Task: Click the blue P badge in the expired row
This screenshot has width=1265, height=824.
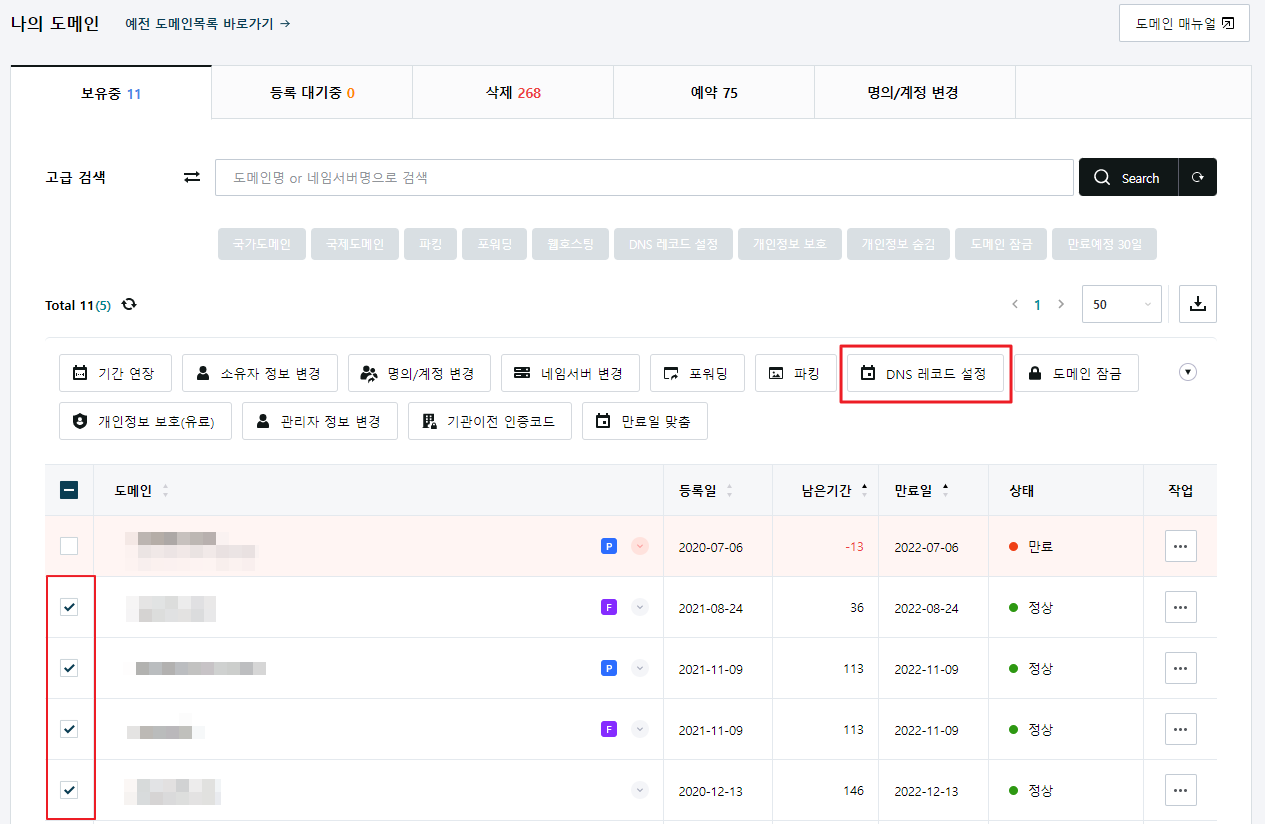Action: 608,546
